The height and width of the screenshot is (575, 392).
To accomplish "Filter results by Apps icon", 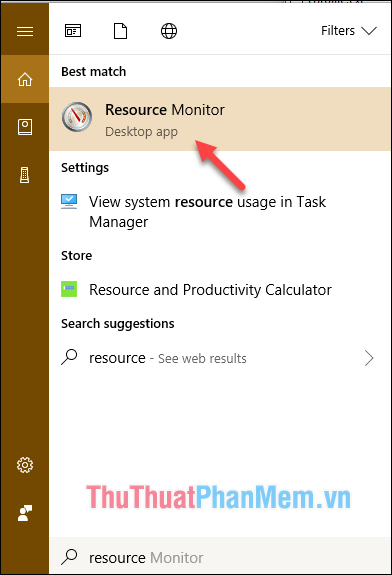I will point(73,31).
